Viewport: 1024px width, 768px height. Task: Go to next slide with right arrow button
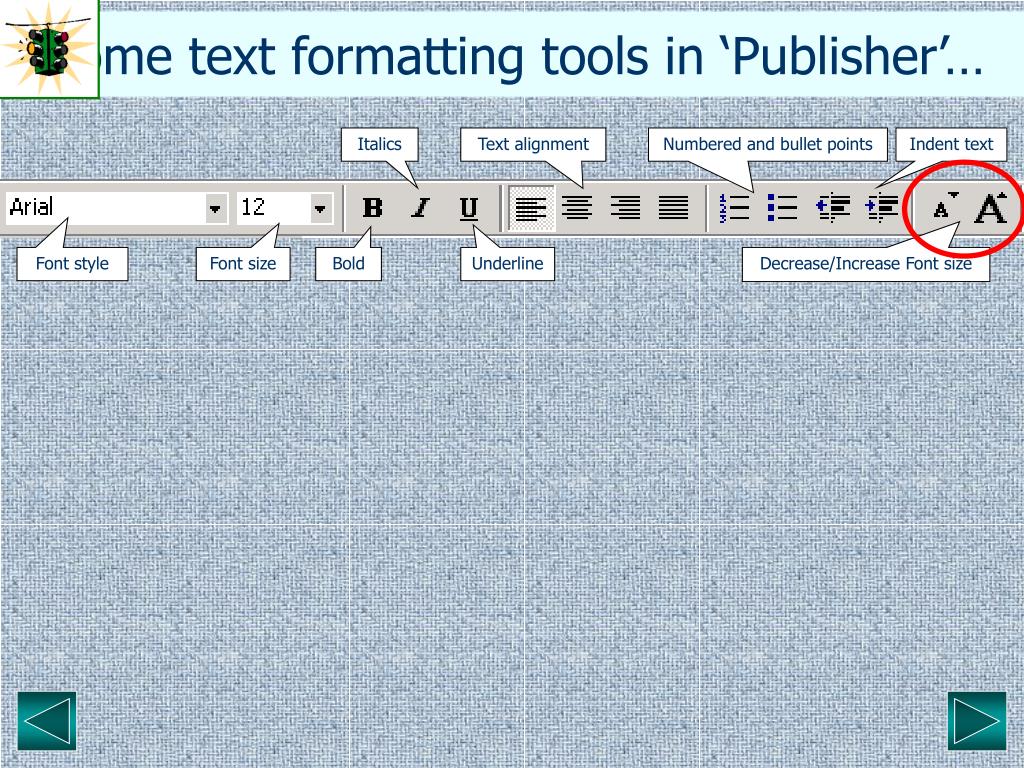click(x=977, y=721)
